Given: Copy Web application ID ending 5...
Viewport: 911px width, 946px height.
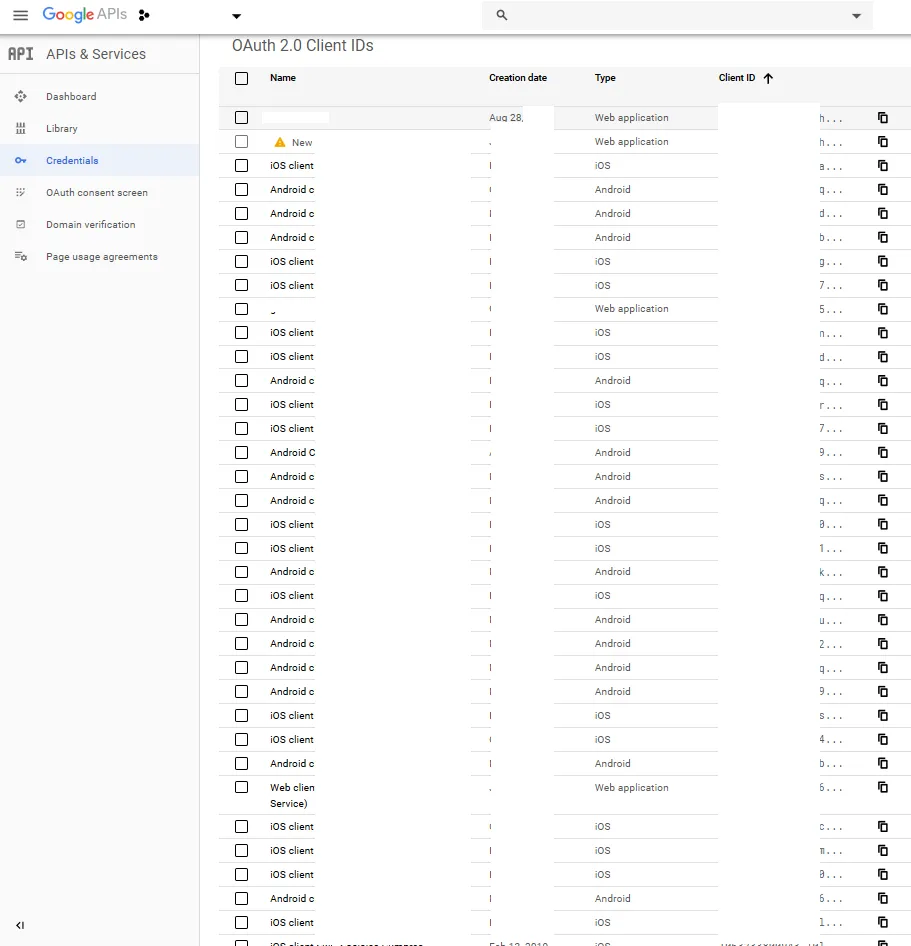Looking at the screenshot, I should (883, 309).
